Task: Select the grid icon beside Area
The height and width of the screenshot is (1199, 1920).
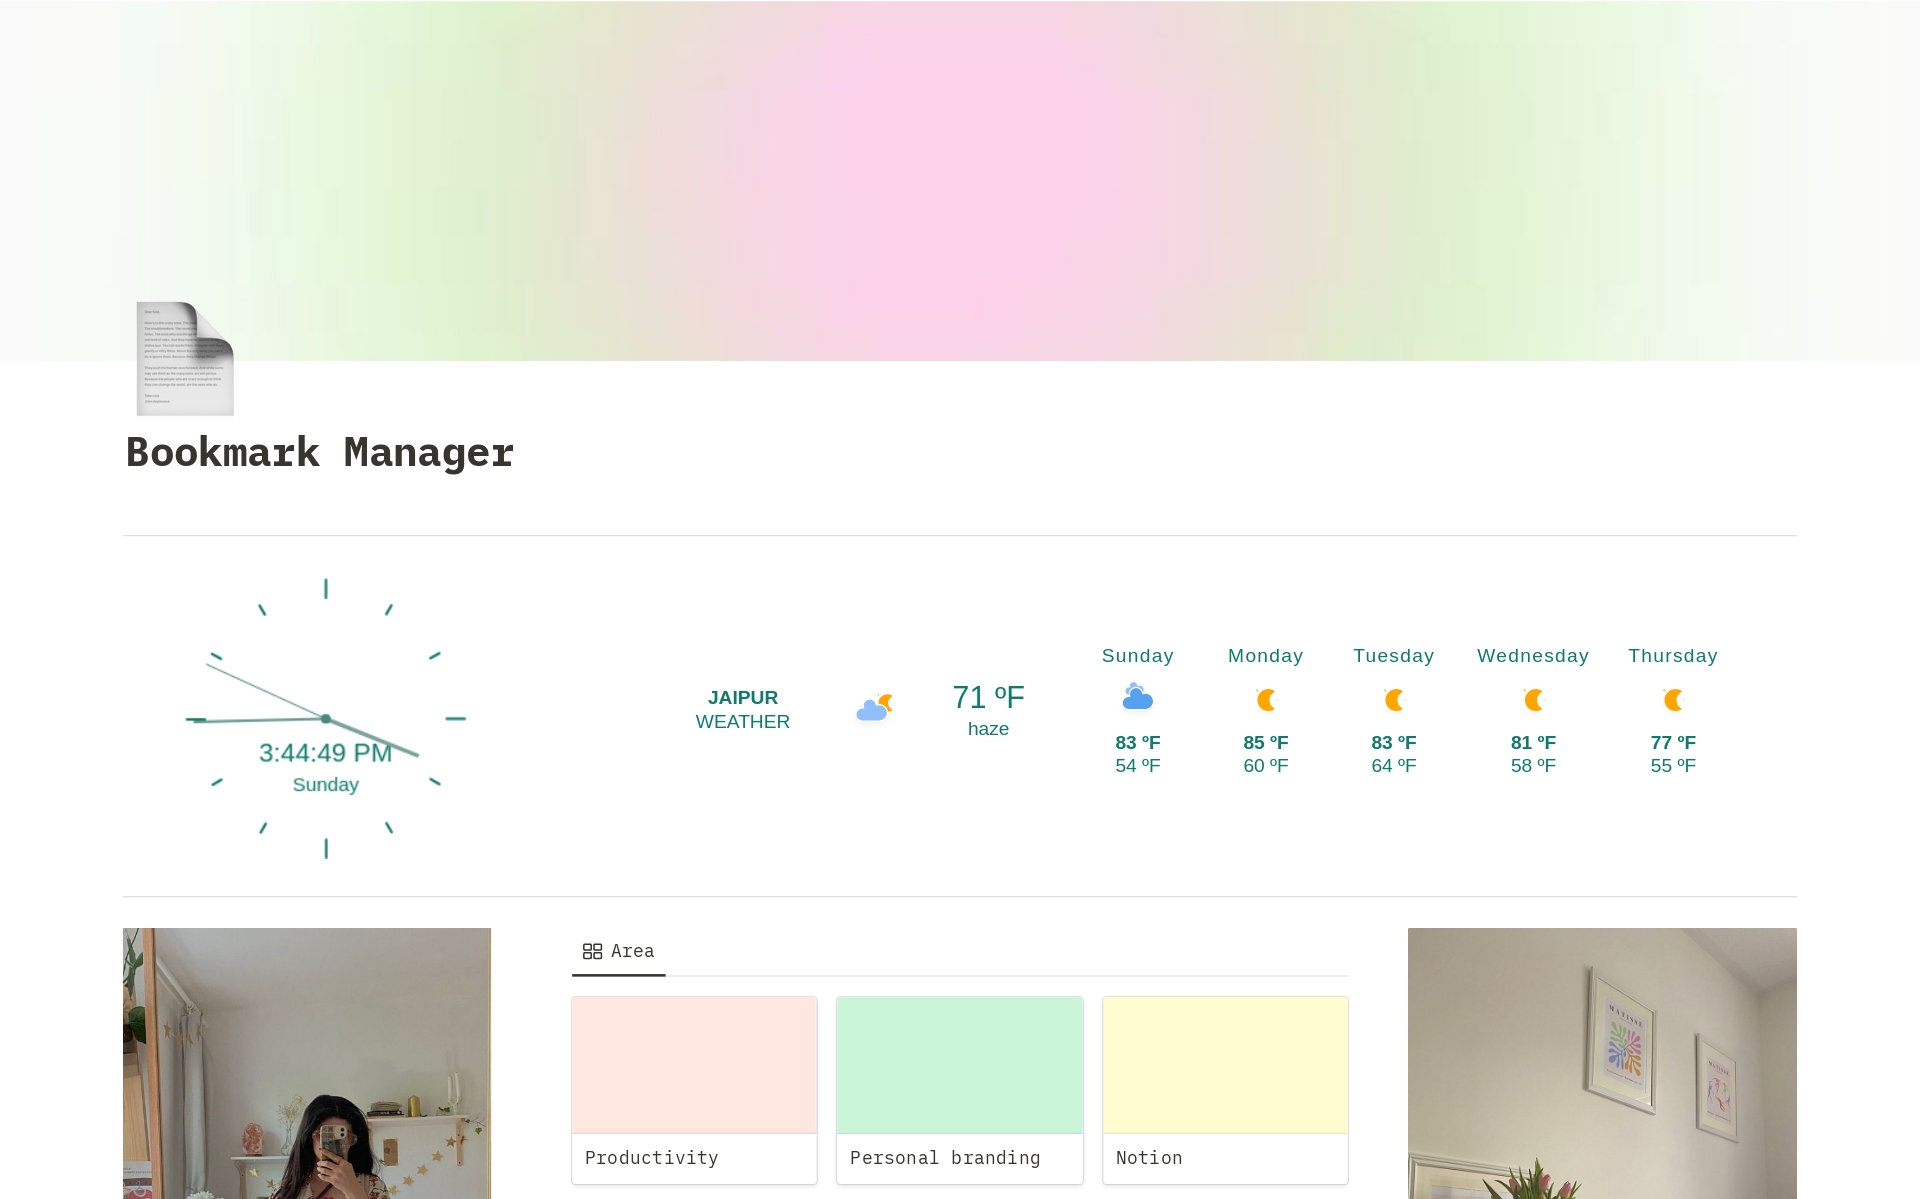Action: [592, 951]
